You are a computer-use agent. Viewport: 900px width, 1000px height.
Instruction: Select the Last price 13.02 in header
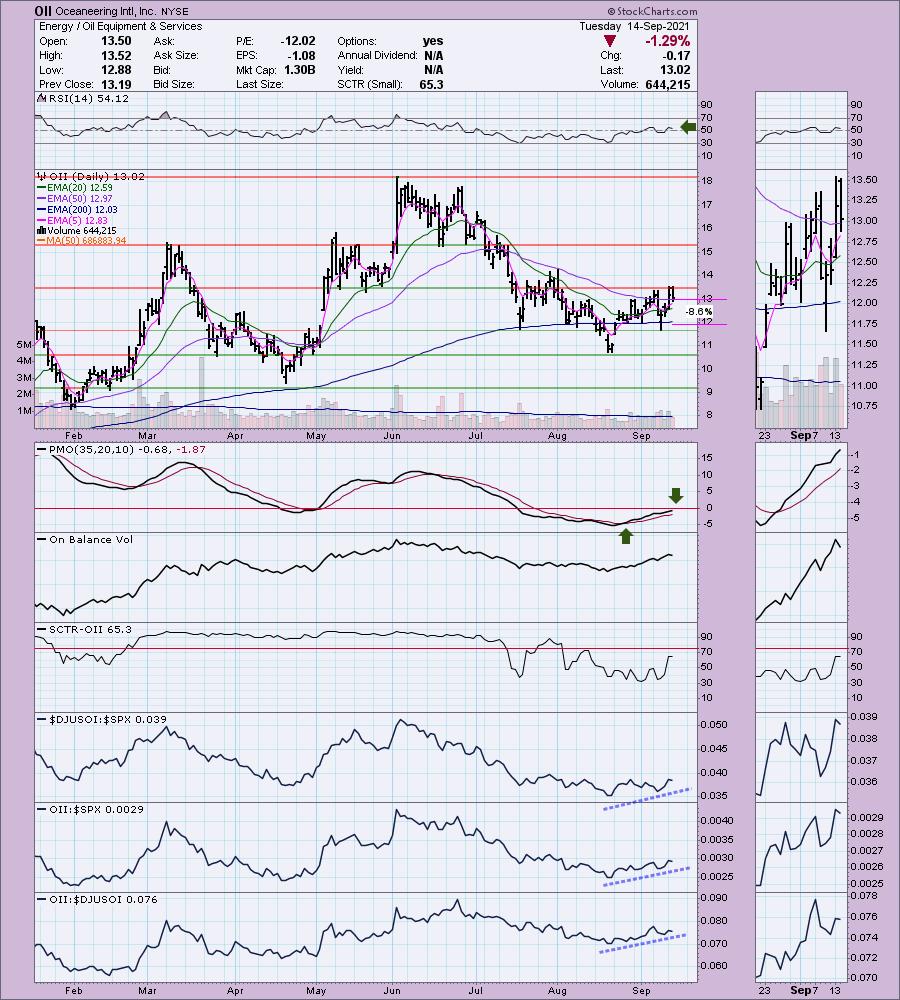(x=675, y=70)
